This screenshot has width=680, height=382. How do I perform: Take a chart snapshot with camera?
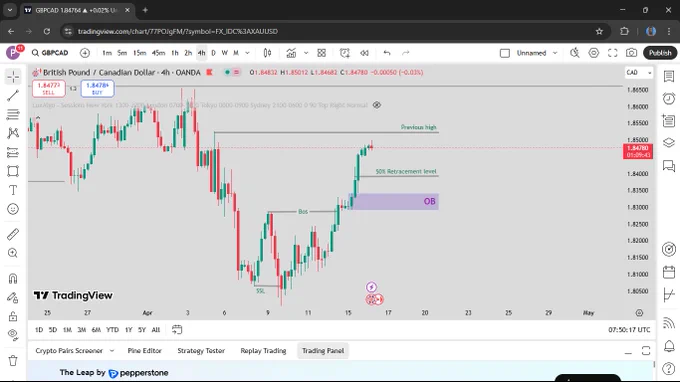[x=631, y=53]
